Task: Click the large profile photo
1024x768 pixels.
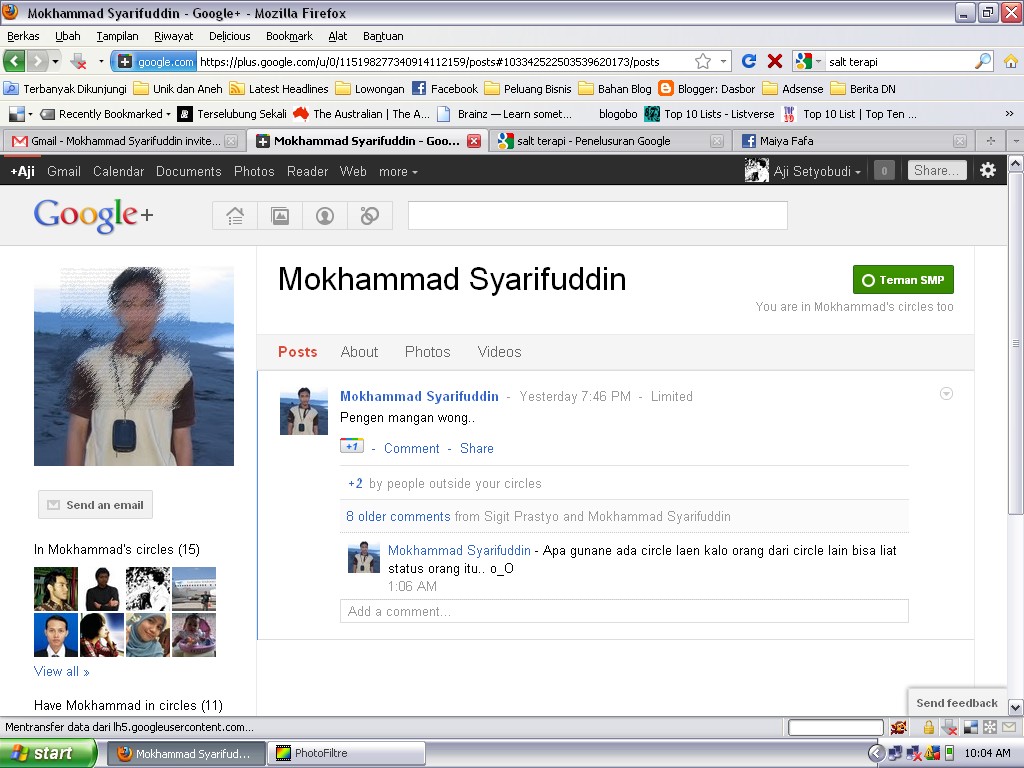Action: [134, 366]
